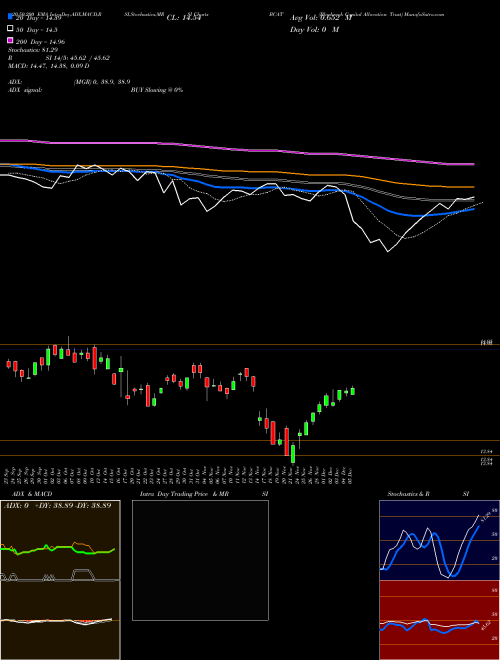Click the 'Stochastics & R' panel title

click(x=408, y=494)
